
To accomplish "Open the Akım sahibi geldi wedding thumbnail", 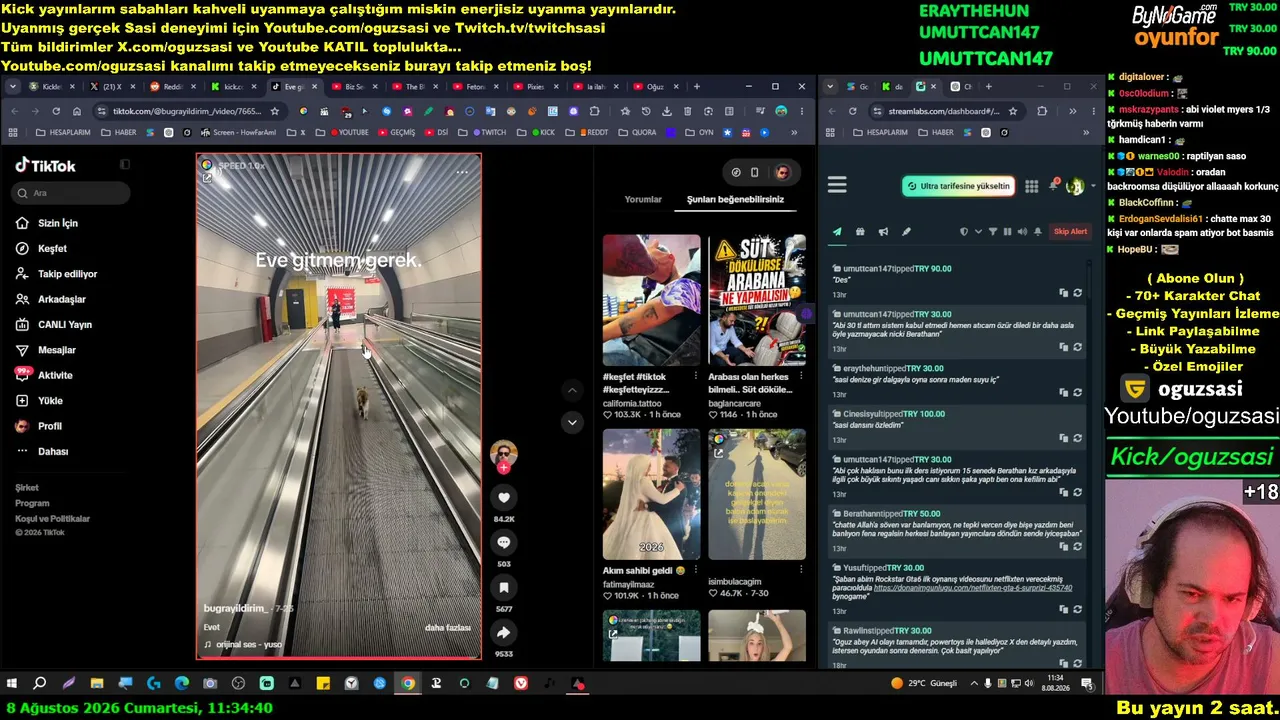I will pos(651,494).
